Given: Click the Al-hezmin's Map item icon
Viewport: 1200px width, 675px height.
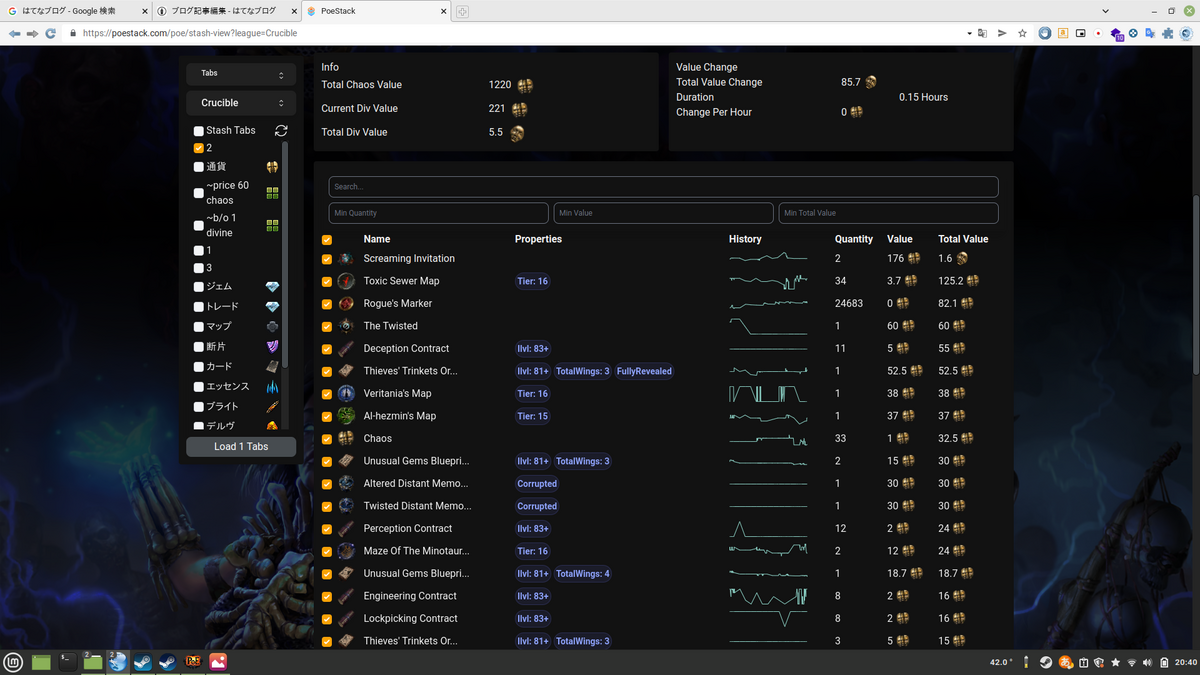Looking at the screenshot, I should [x=346, y=416].
